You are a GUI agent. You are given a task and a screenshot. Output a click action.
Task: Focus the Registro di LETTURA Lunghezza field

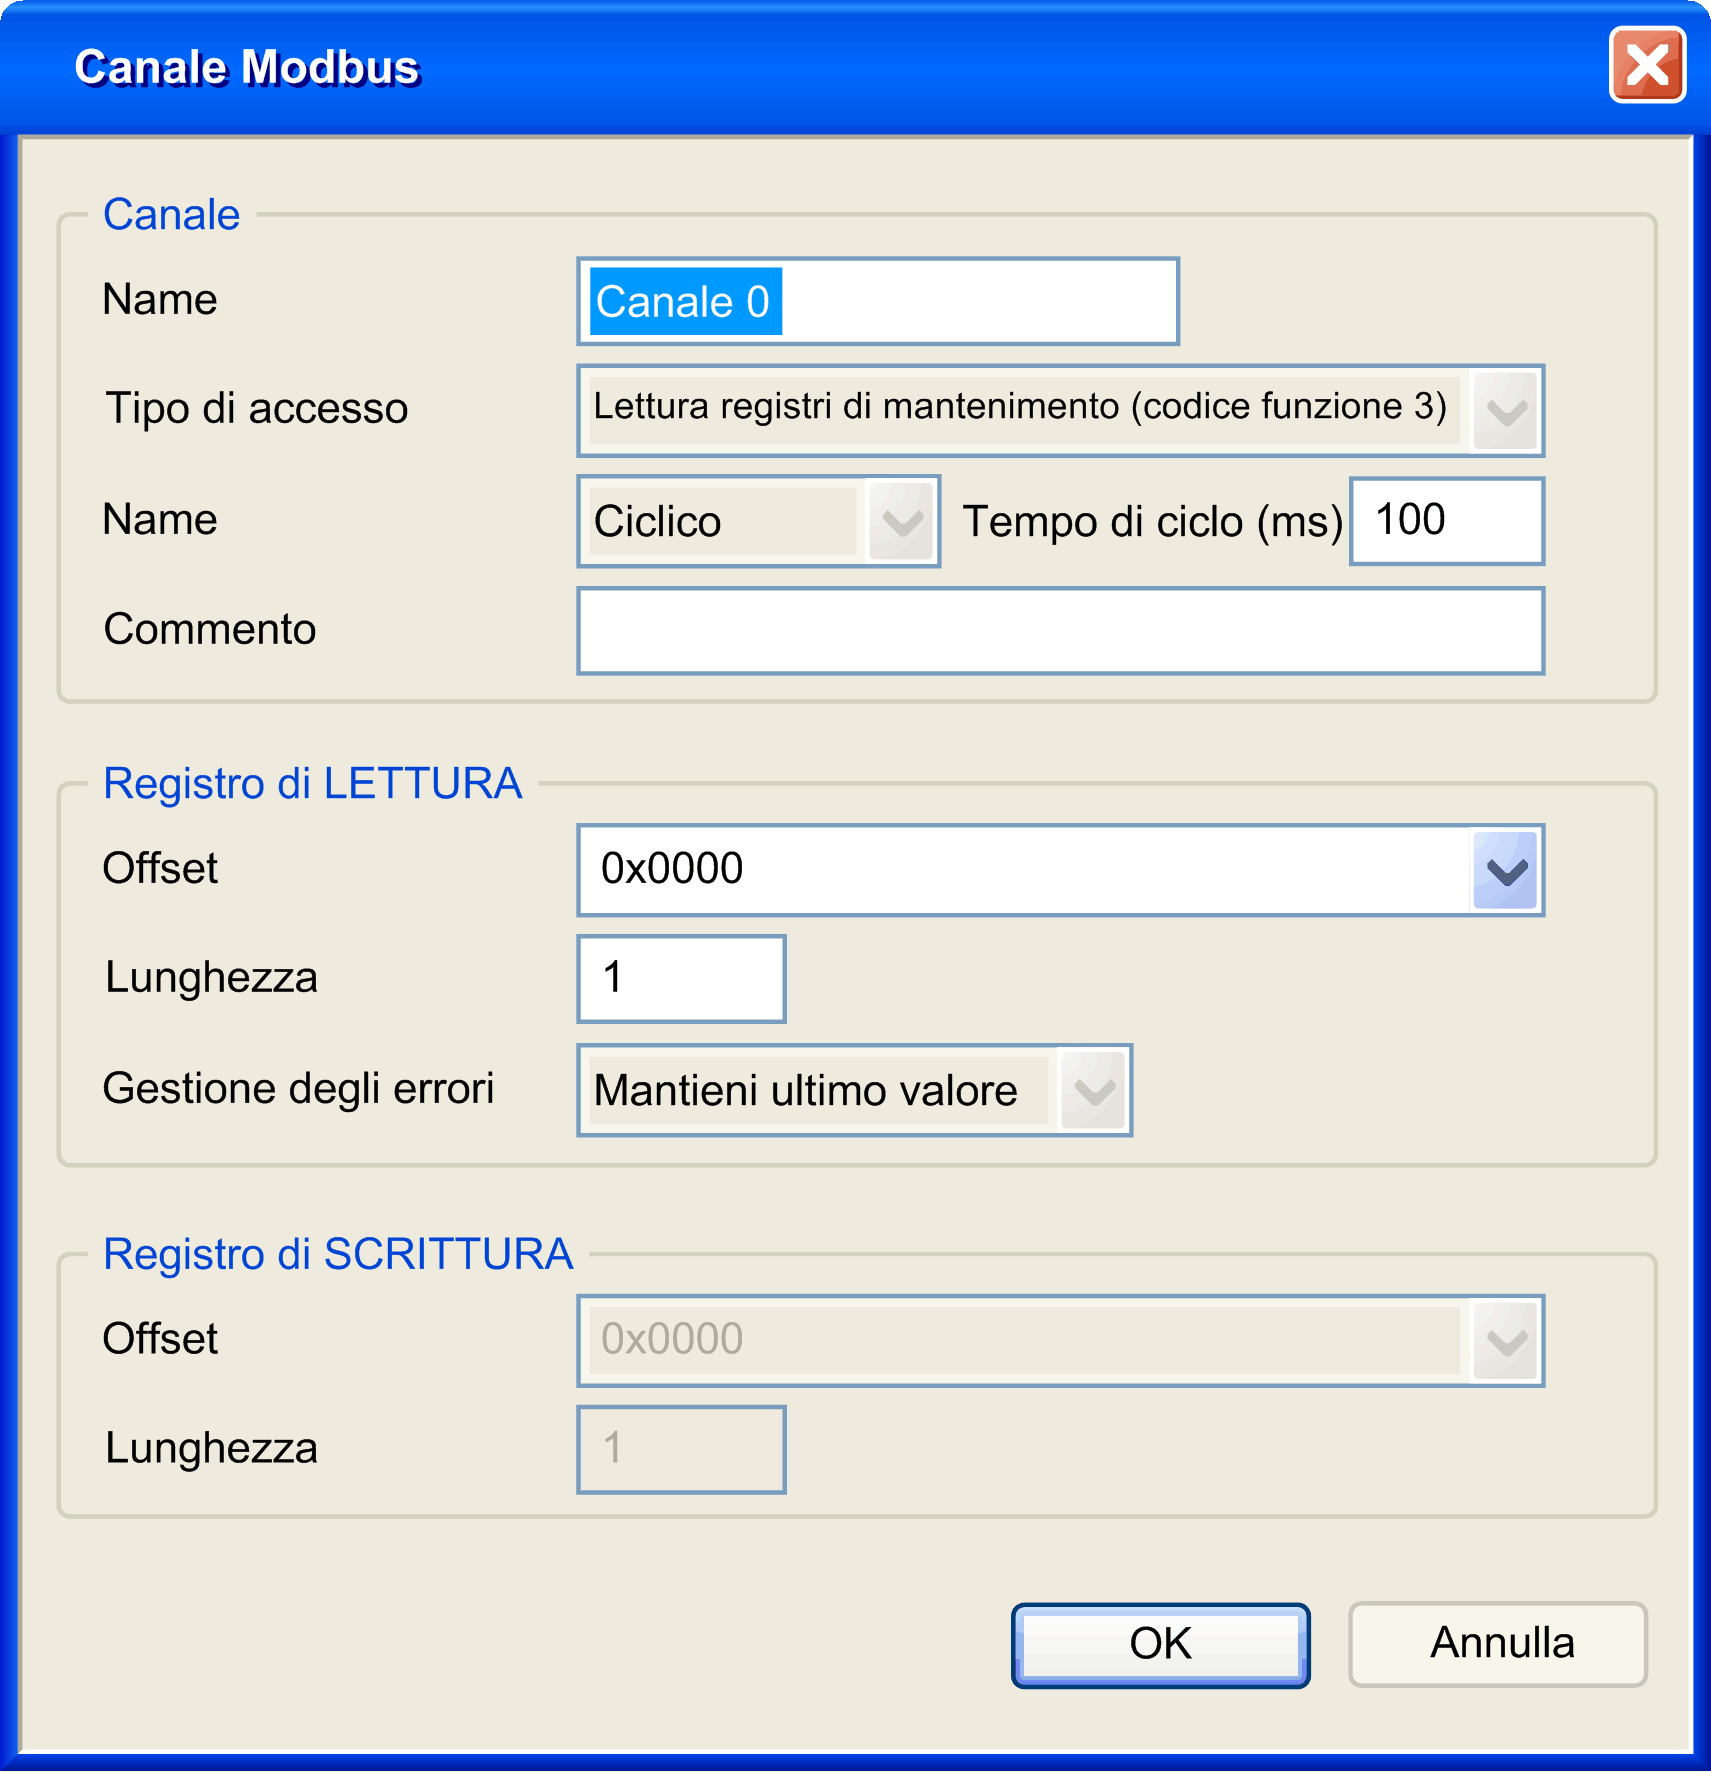[681, 979]
